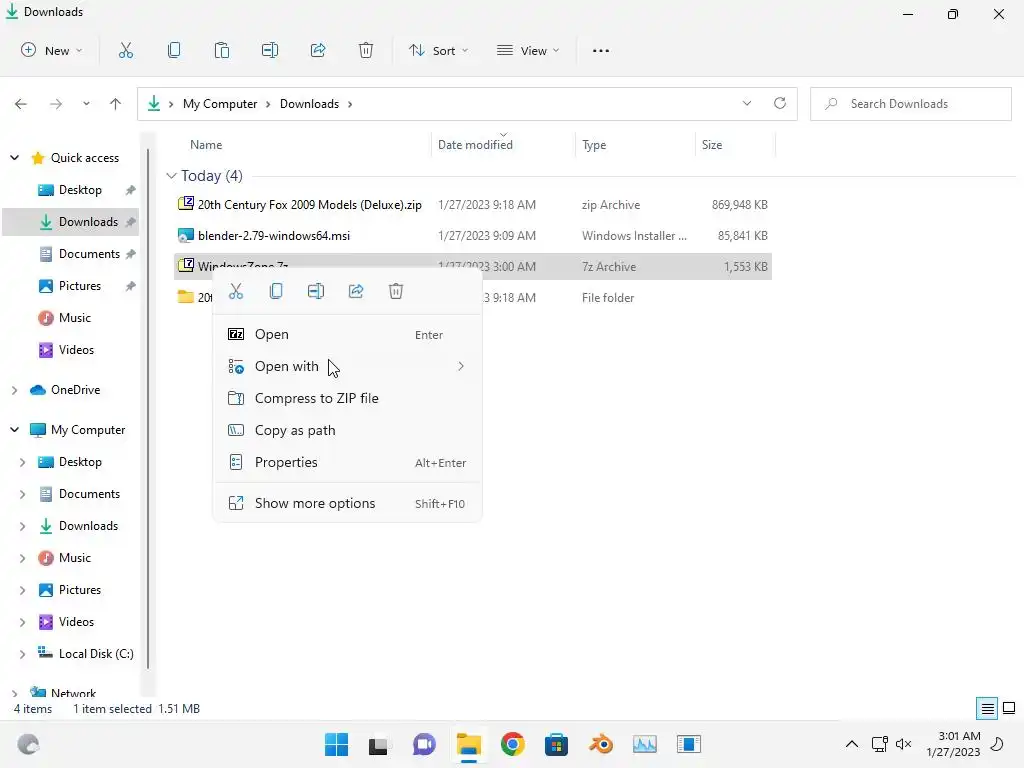This screenshot has width=1024, height=768.
Task: Refresh the Downloads folder
Action: click(780, 103)
